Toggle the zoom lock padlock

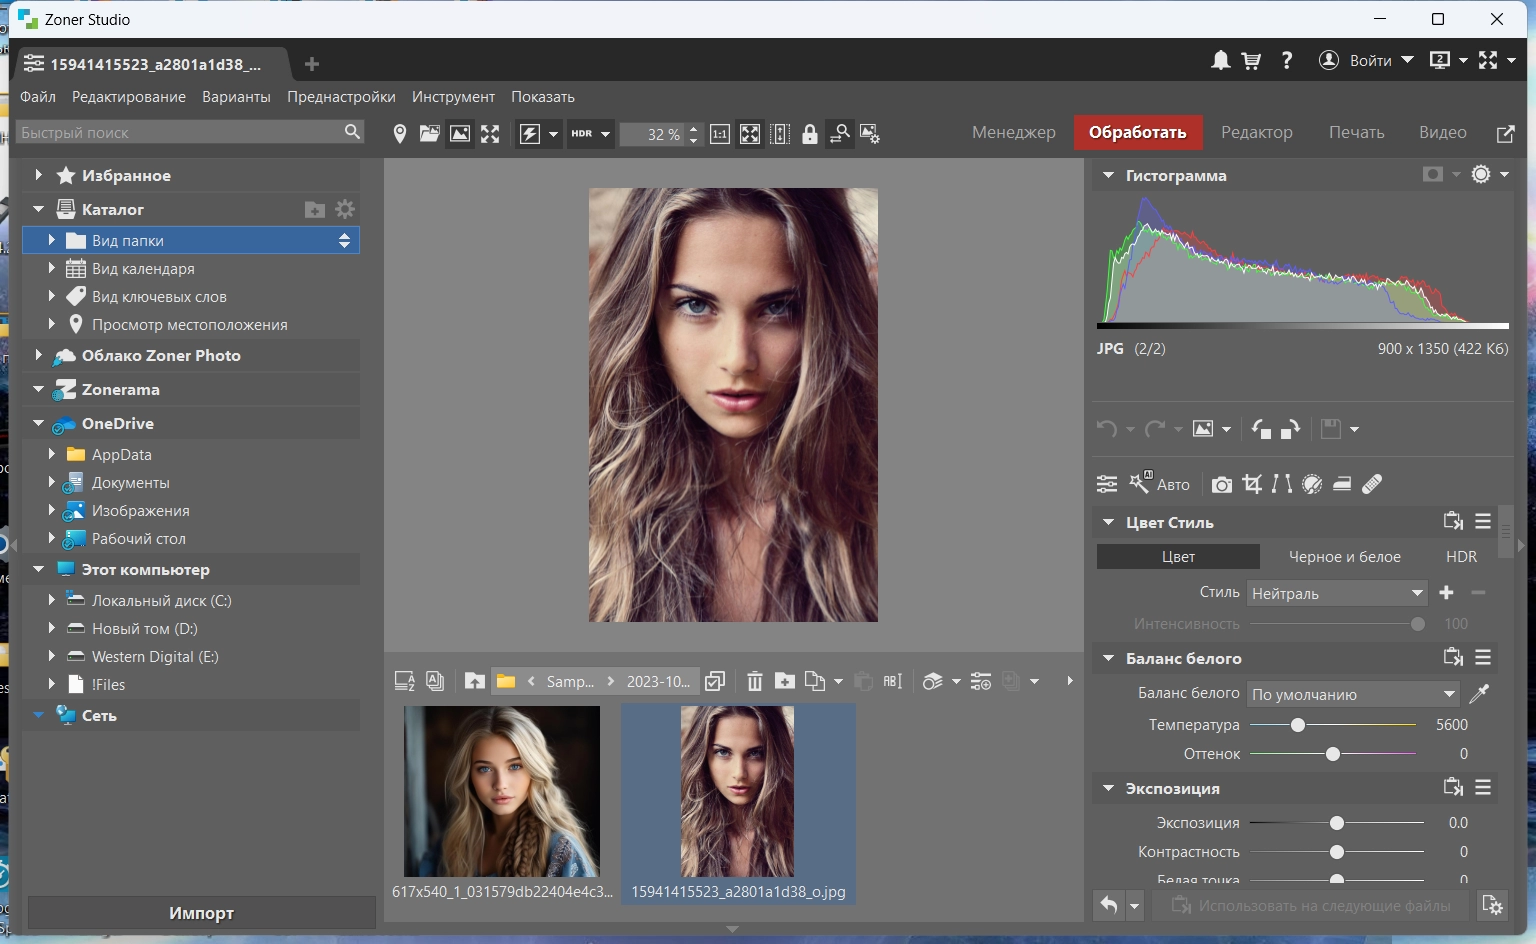pyautogui.click(x=810, y=134)
